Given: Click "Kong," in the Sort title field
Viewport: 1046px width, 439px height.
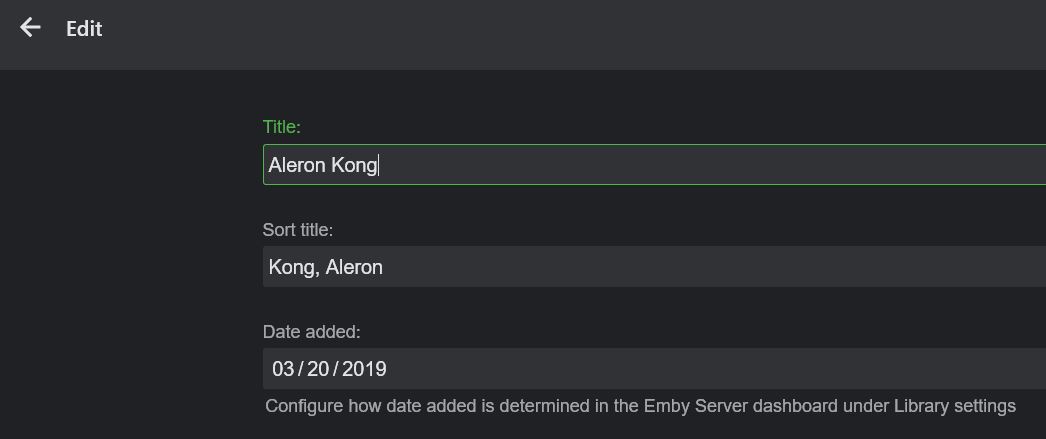Looking at the screenshot, I should [294, 267].
